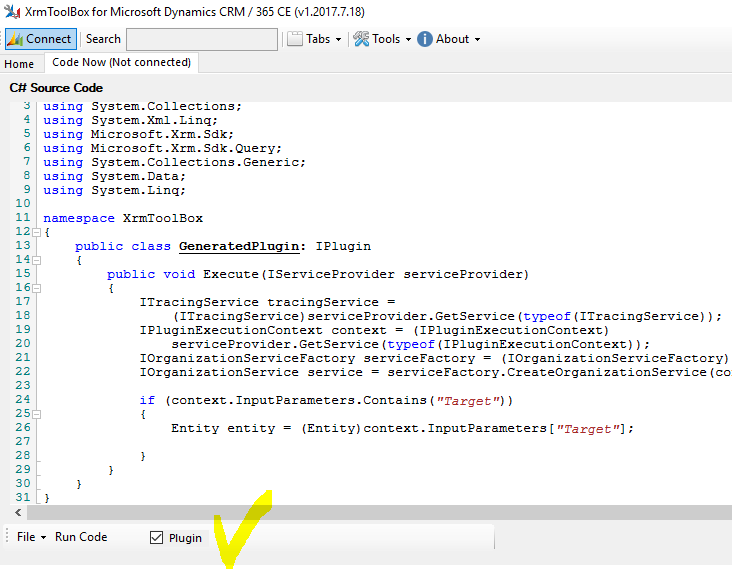The image size is (732, 569).
Task: Click the Tools wrench icon
Action: coord(361,39)
